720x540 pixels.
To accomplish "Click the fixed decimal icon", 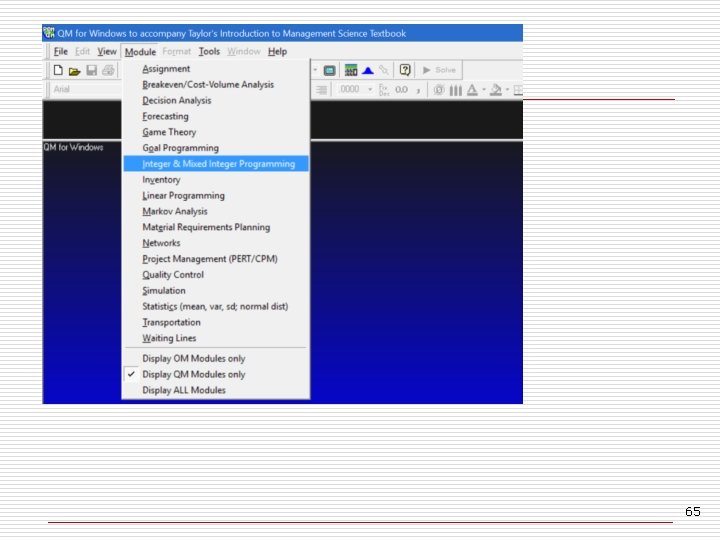I will 384,90.
